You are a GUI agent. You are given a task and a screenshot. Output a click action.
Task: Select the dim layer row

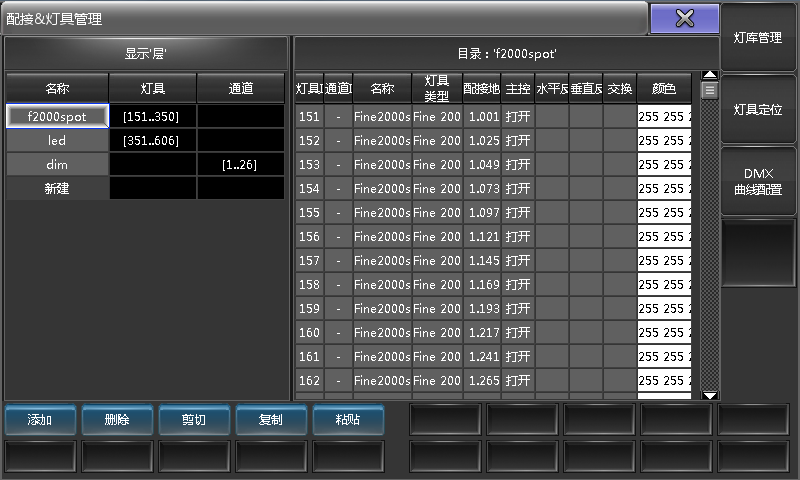(57, 164)
